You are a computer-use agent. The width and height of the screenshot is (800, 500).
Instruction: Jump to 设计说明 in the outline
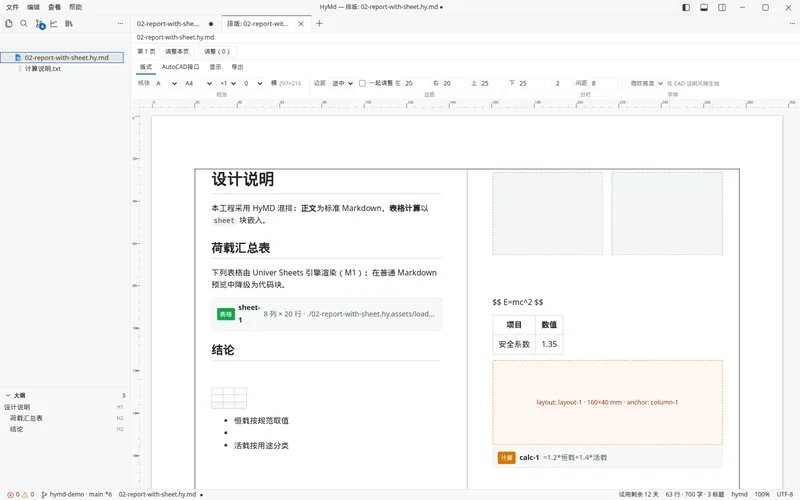pyautogui.click(x=17, y=407)
